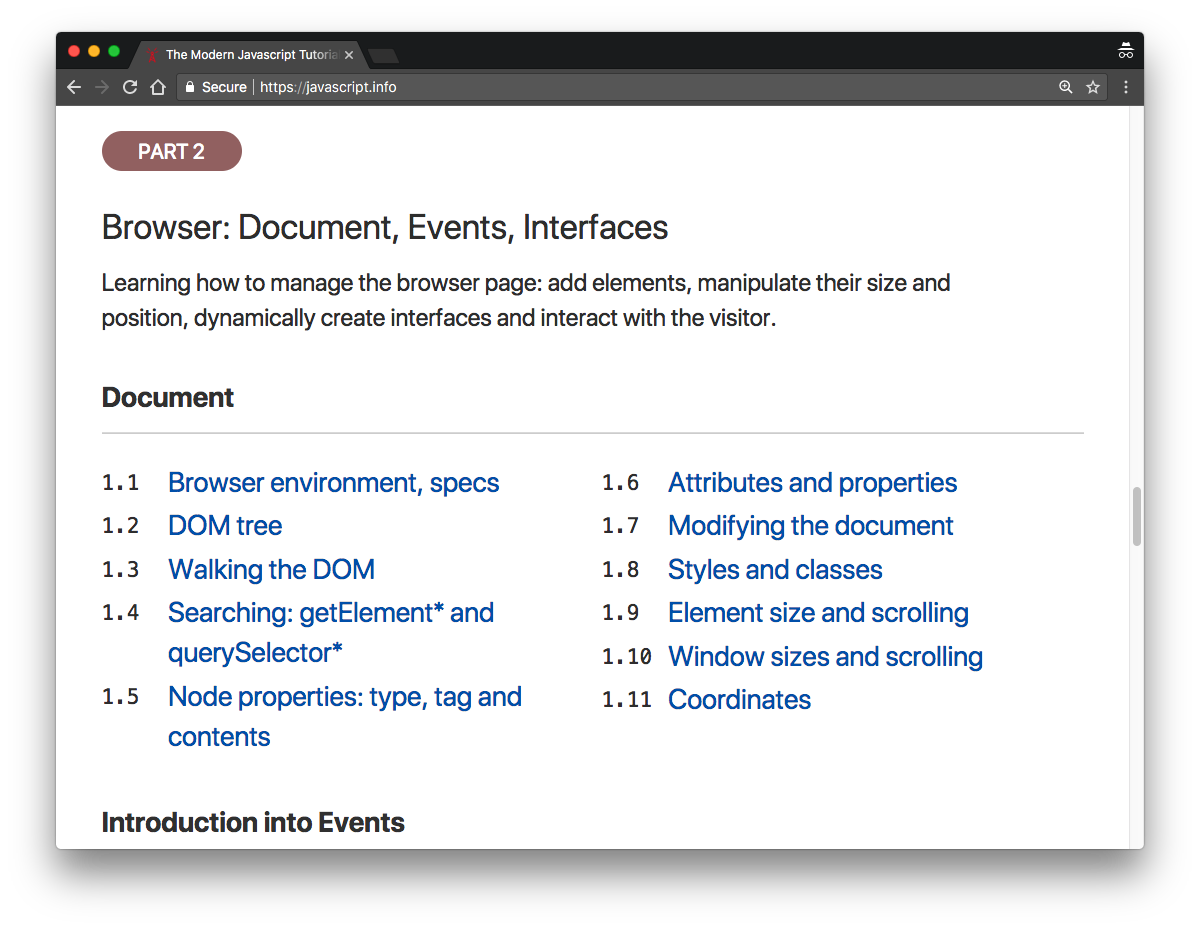Open Searching: getElement* and querySelector* chapter
Image resolution: width=1200 pixels, height=929 pixels.
331,632
